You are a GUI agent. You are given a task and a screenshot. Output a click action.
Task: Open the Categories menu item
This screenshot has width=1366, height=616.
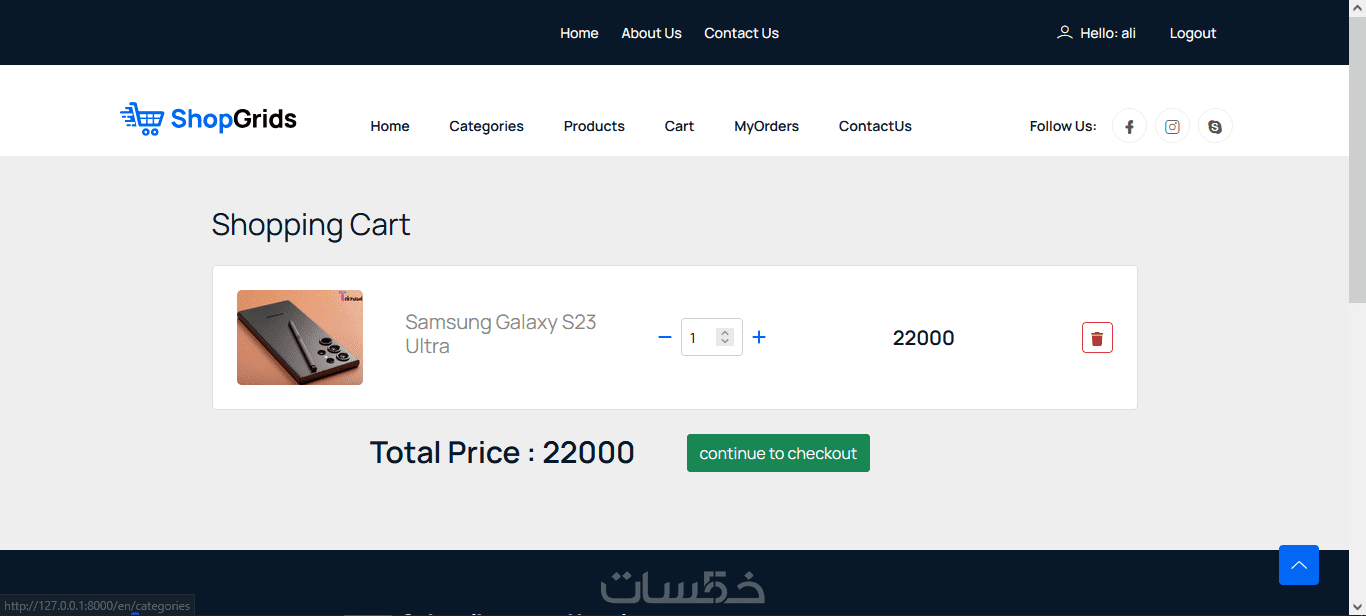(x=486, y=126)
